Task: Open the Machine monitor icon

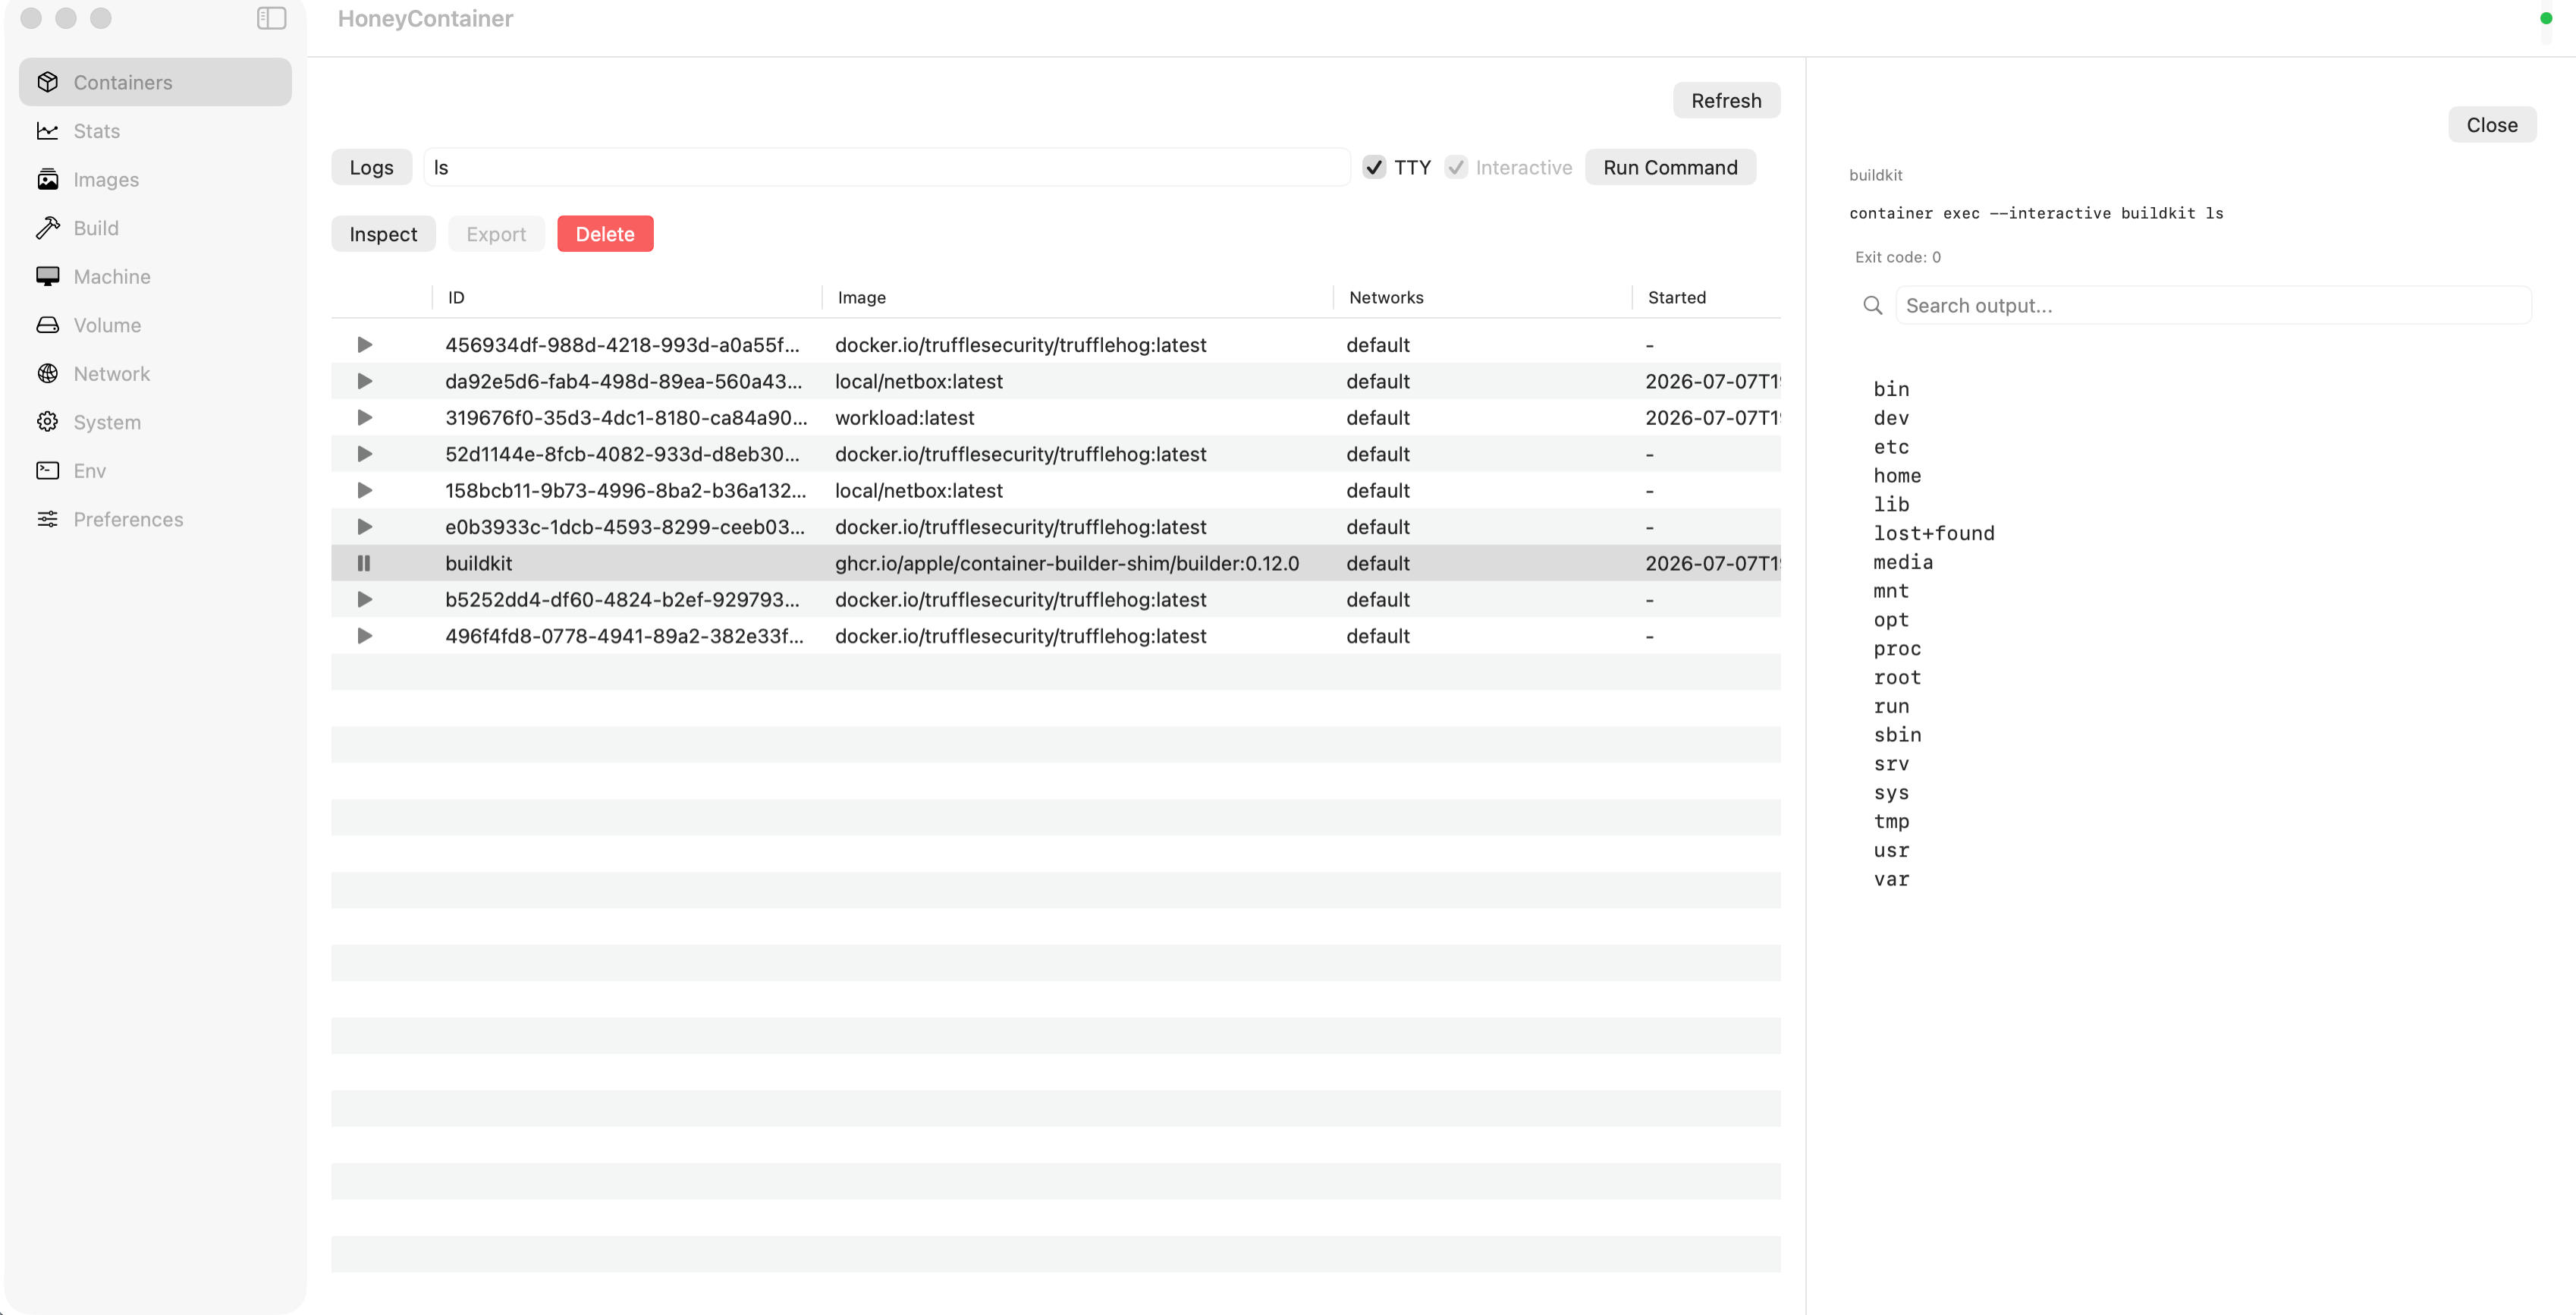Action: click(47, 276)
